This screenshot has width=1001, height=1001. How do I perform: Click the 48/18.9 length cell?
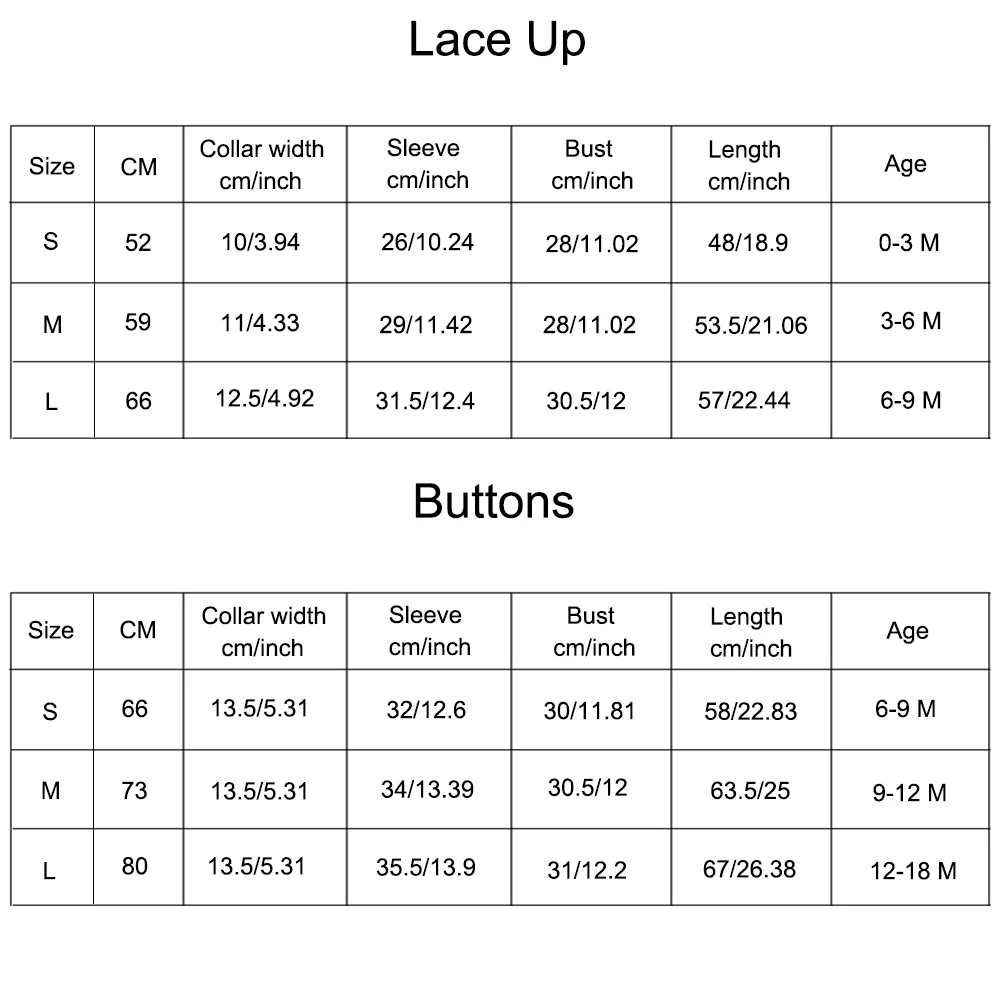747,243
